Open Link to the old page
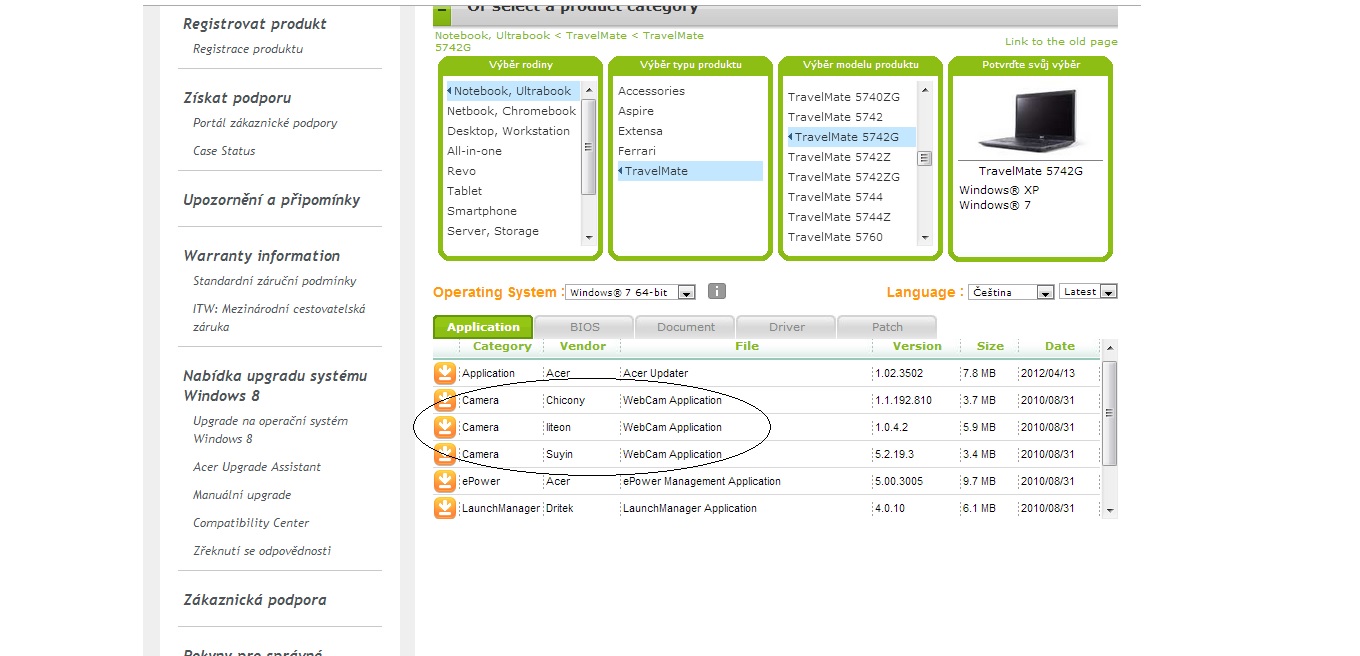 click(x=1061, y=42)
